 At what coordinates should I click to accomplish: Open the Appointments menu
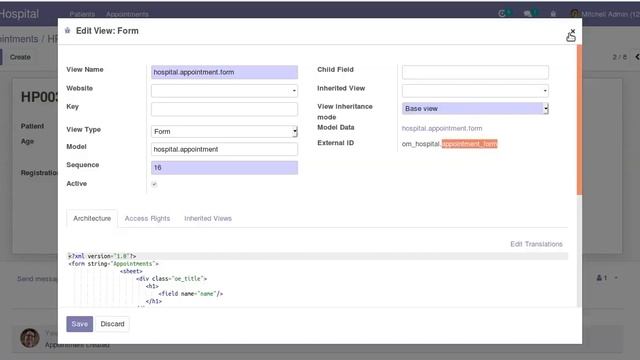(x=127, y=14)
